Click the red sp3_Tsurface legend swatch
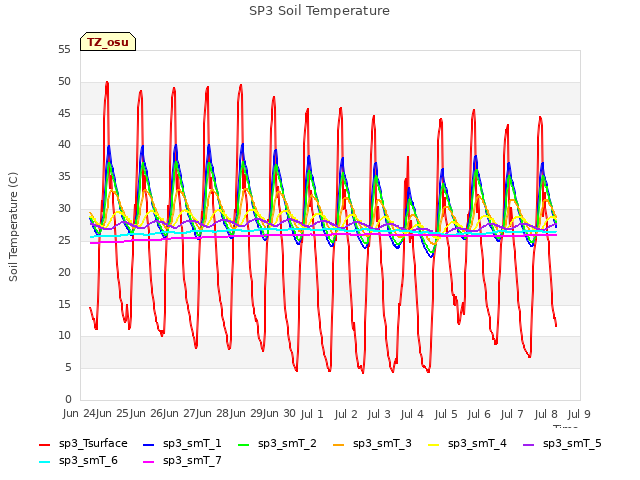Image resolution: width=640 pixels, height=480 pixels. coord(44,444)
